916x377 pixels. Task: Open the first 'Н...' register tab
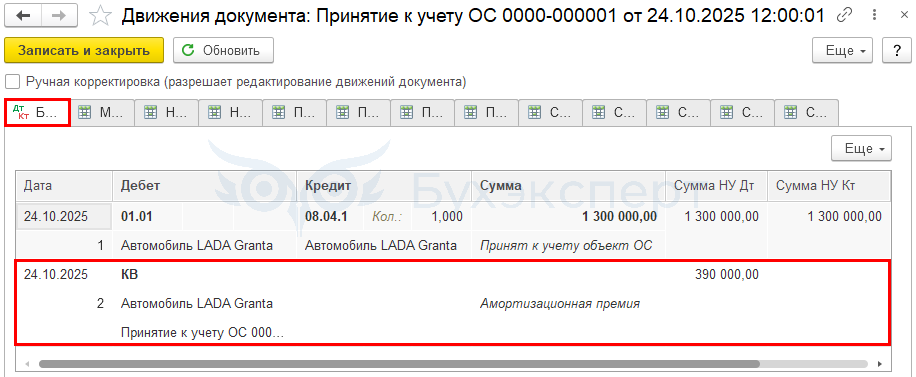click(167, 113)
